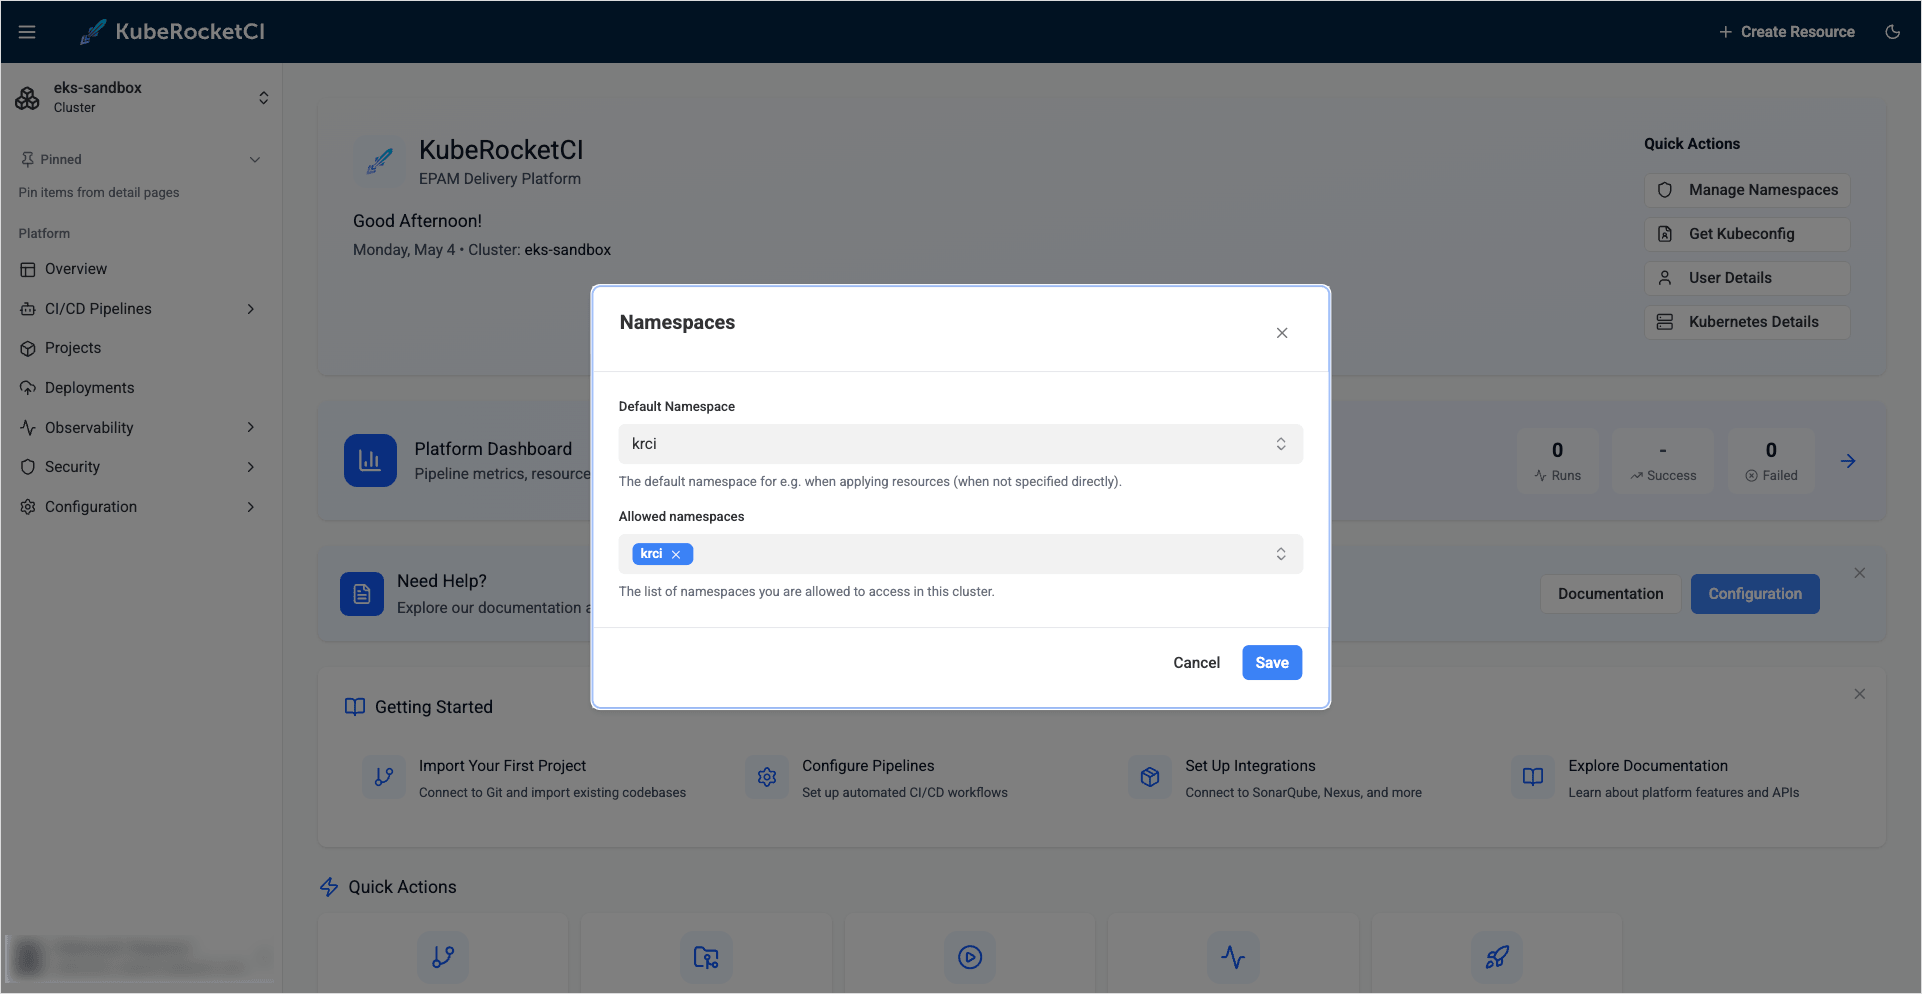Click the 'Good Afternoon!' greeting text
1922x994 pixels.
[x=417, y=221]
